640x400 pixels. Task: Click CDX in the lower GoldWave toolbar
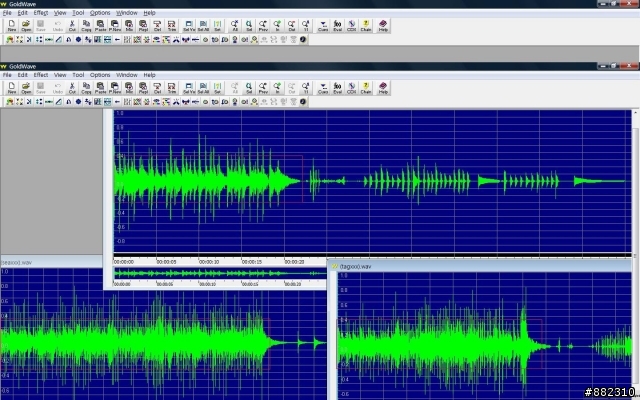(351, 87)
